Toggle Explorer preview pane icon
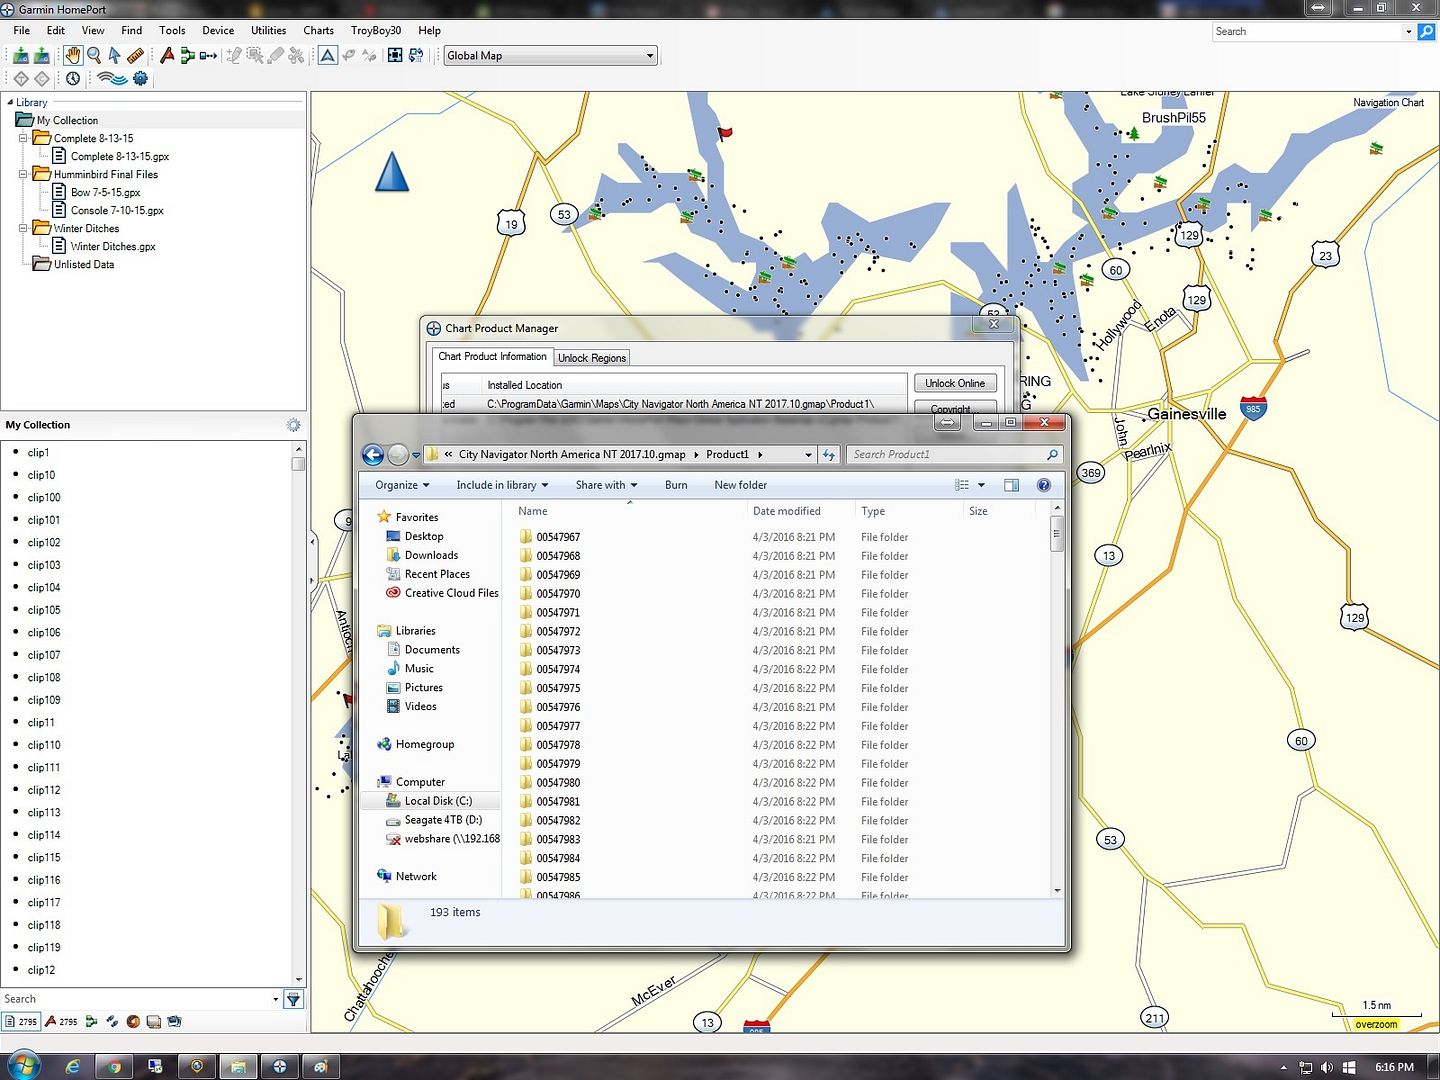Screen dimensions: 1440x1080 [1011, 485]
